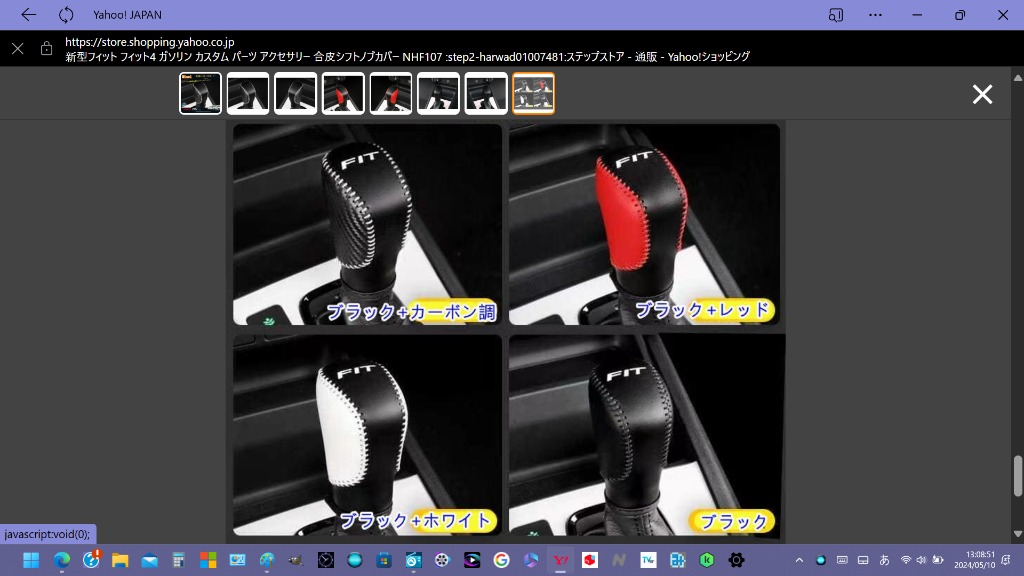Open the Mail app in taskbar
This screenshot has width=1024, height=576.
150,560
